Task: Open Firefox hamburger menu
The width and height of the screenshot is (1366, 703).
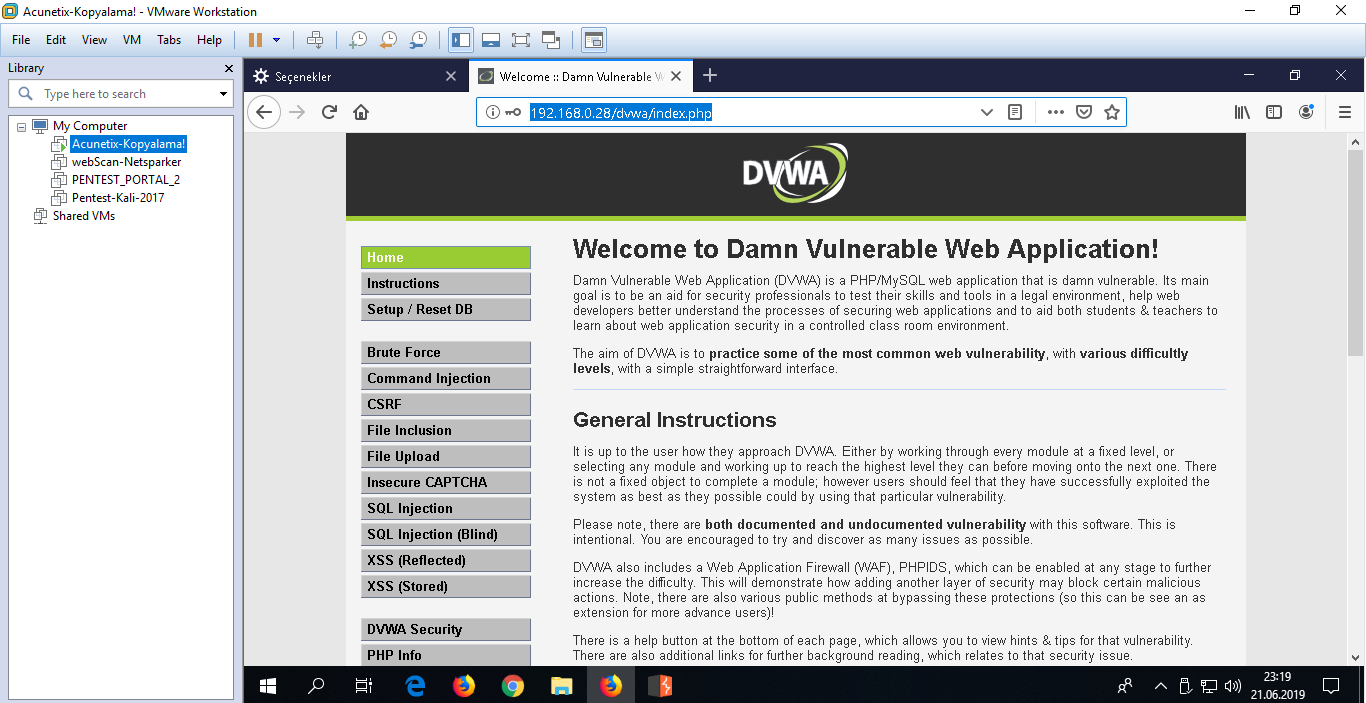Action: (1345, 112)
